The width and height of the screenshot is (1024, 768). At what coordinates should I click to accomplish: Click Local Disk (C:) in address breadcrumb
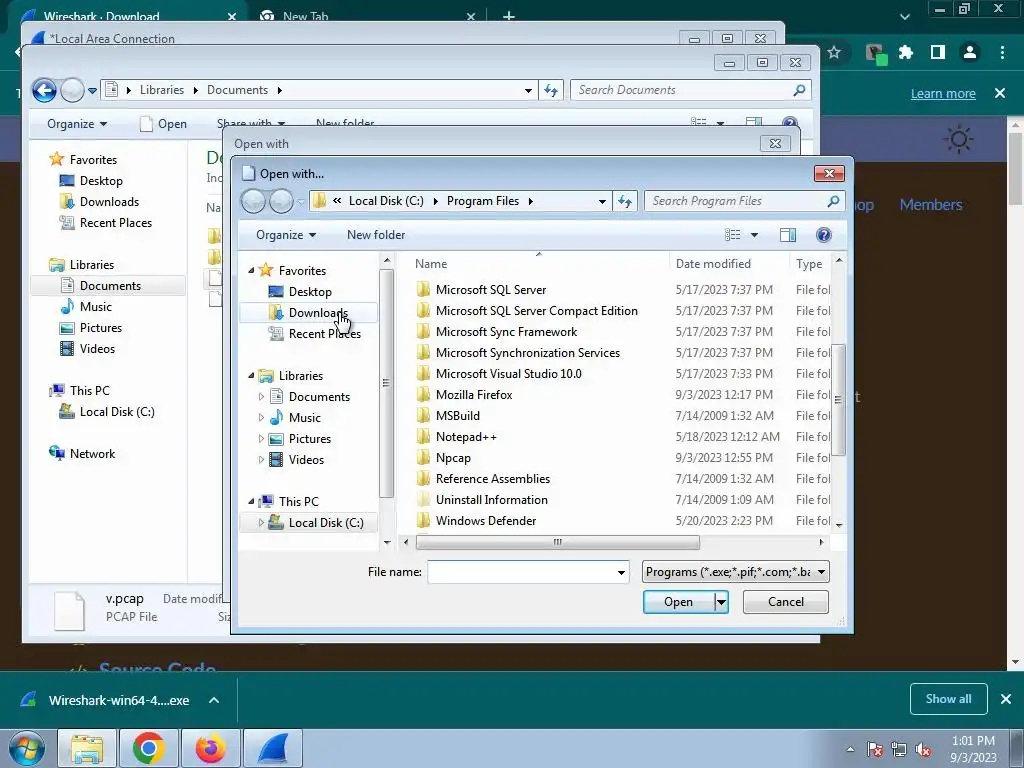(386, 201)
